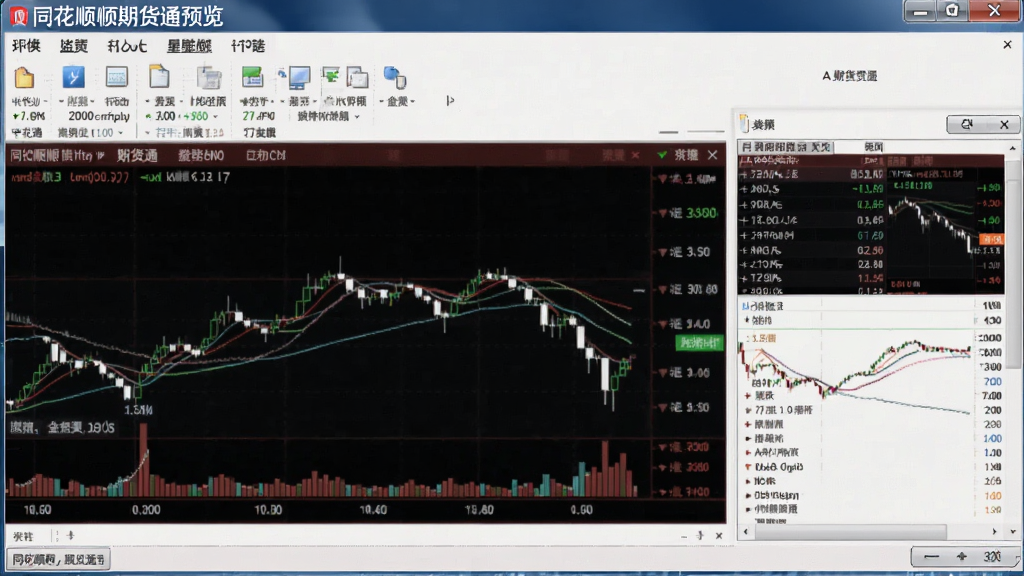Screen dimensions: 1024x576
Task: Switch to the 期货通 chart tab
Action: click(137, 155)
